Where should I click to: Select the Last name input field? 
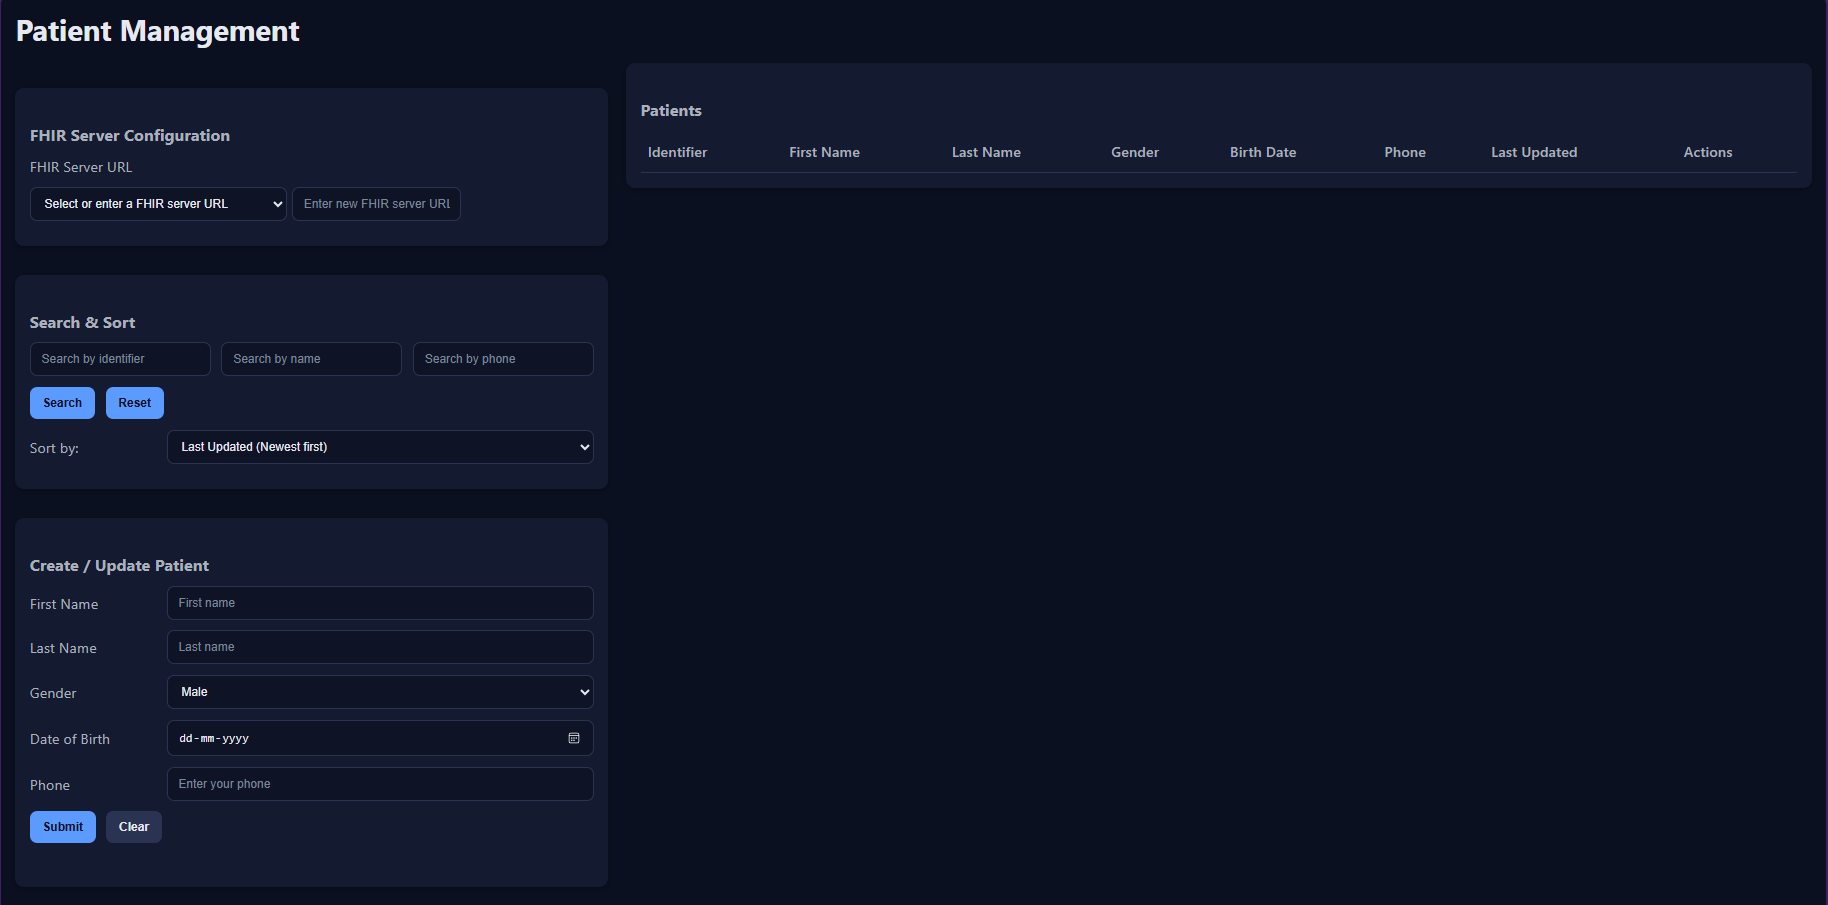coord(380,647)
